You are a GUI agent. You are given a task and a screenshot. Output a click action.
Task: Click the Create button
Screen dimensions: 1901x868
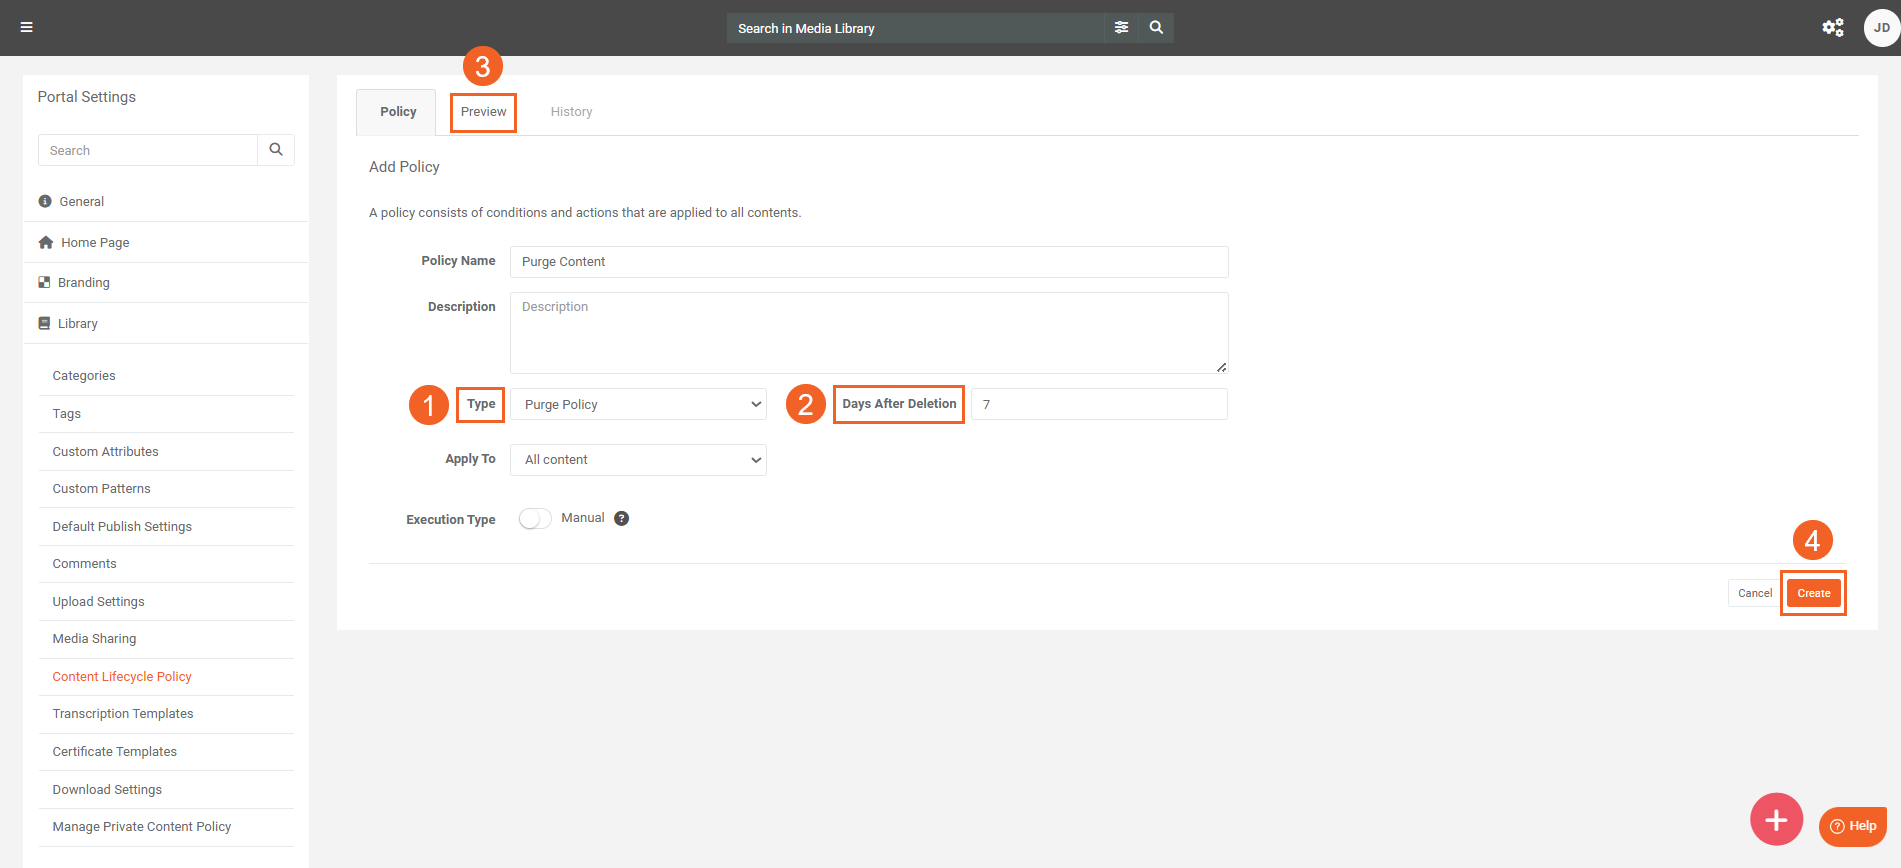[1813, 593]
